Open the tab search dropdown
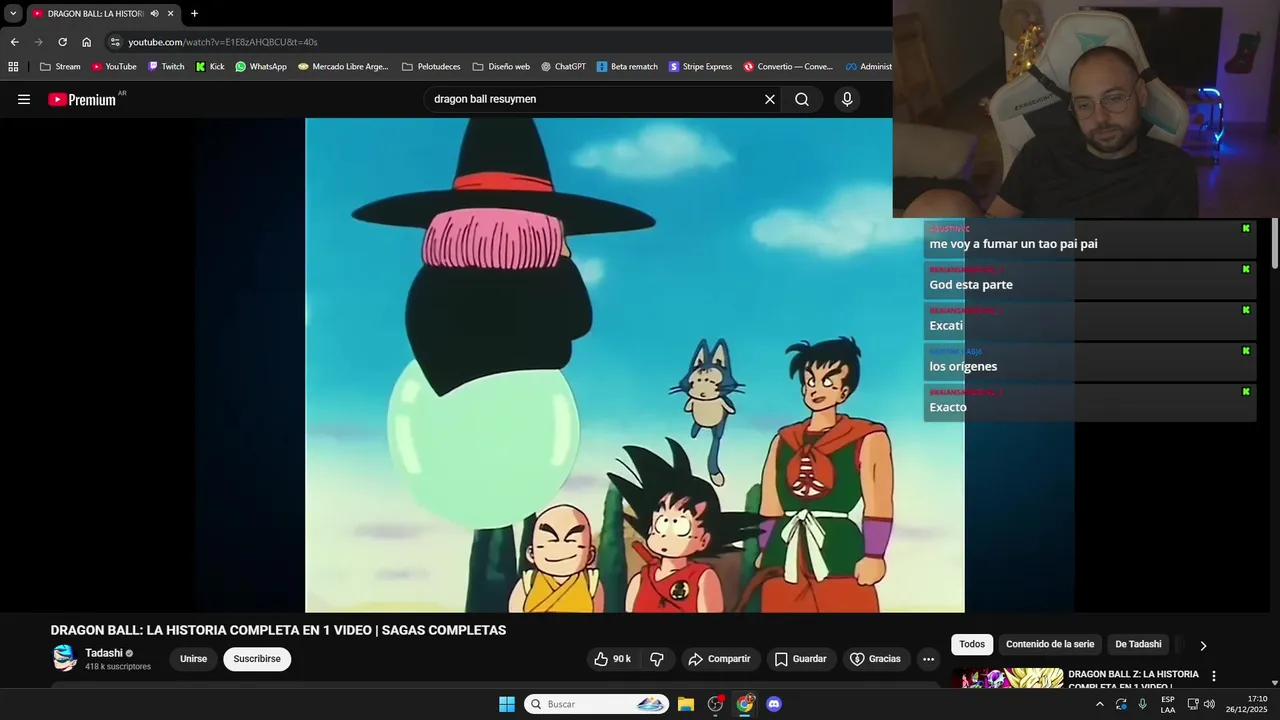The image size is (1280, 720). point(13,14)
